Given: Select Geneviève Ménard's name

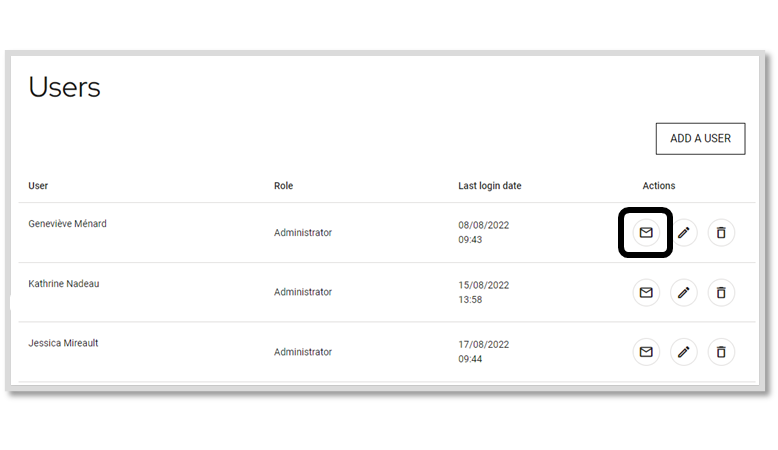Looking at the screenshot, I should point(67,224).
